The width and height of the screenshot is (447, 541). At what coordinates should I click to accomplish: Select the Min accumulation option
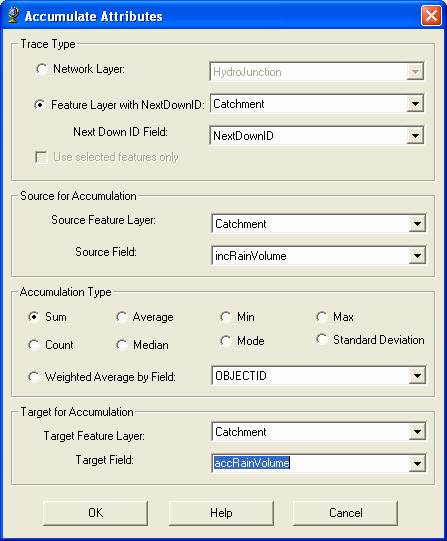pos(226,316)
